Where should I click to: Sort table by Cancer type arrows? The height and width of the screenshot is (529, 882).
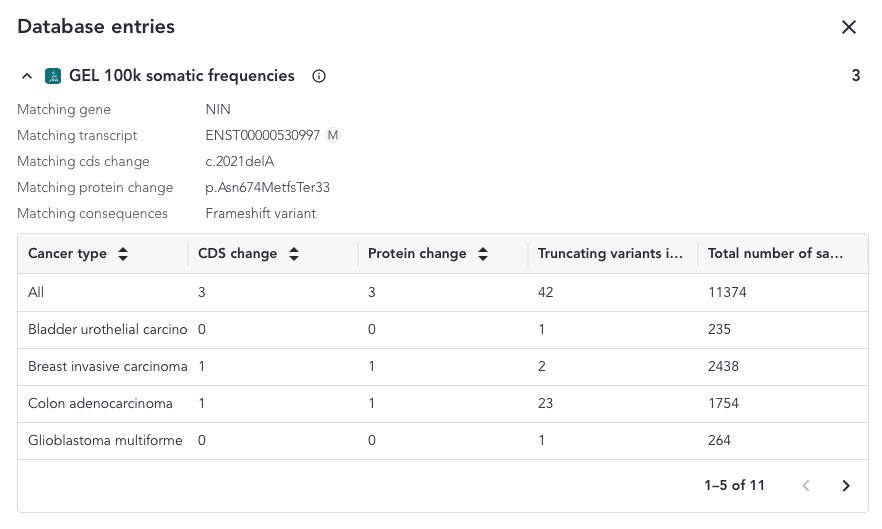[x=123, y=254]
